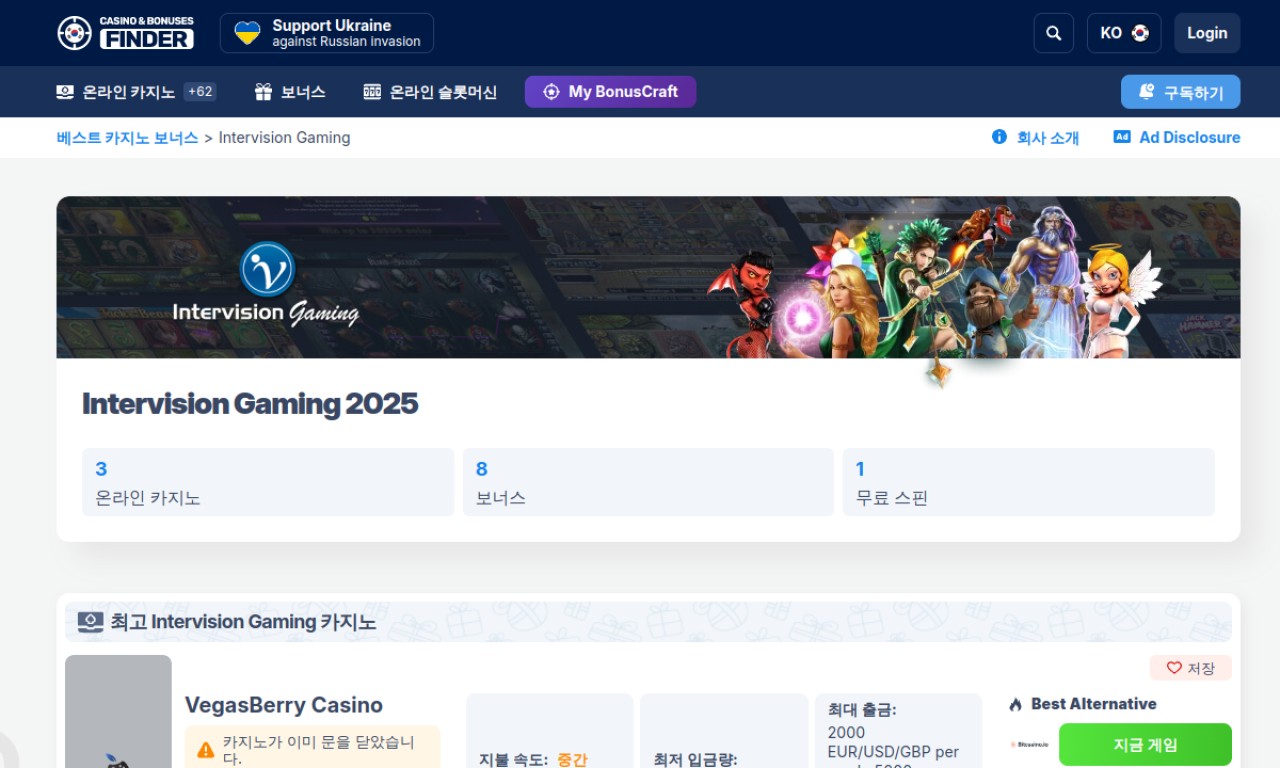
Task: Select the gift icon beside 보너스
Action: tap(263, 92)
